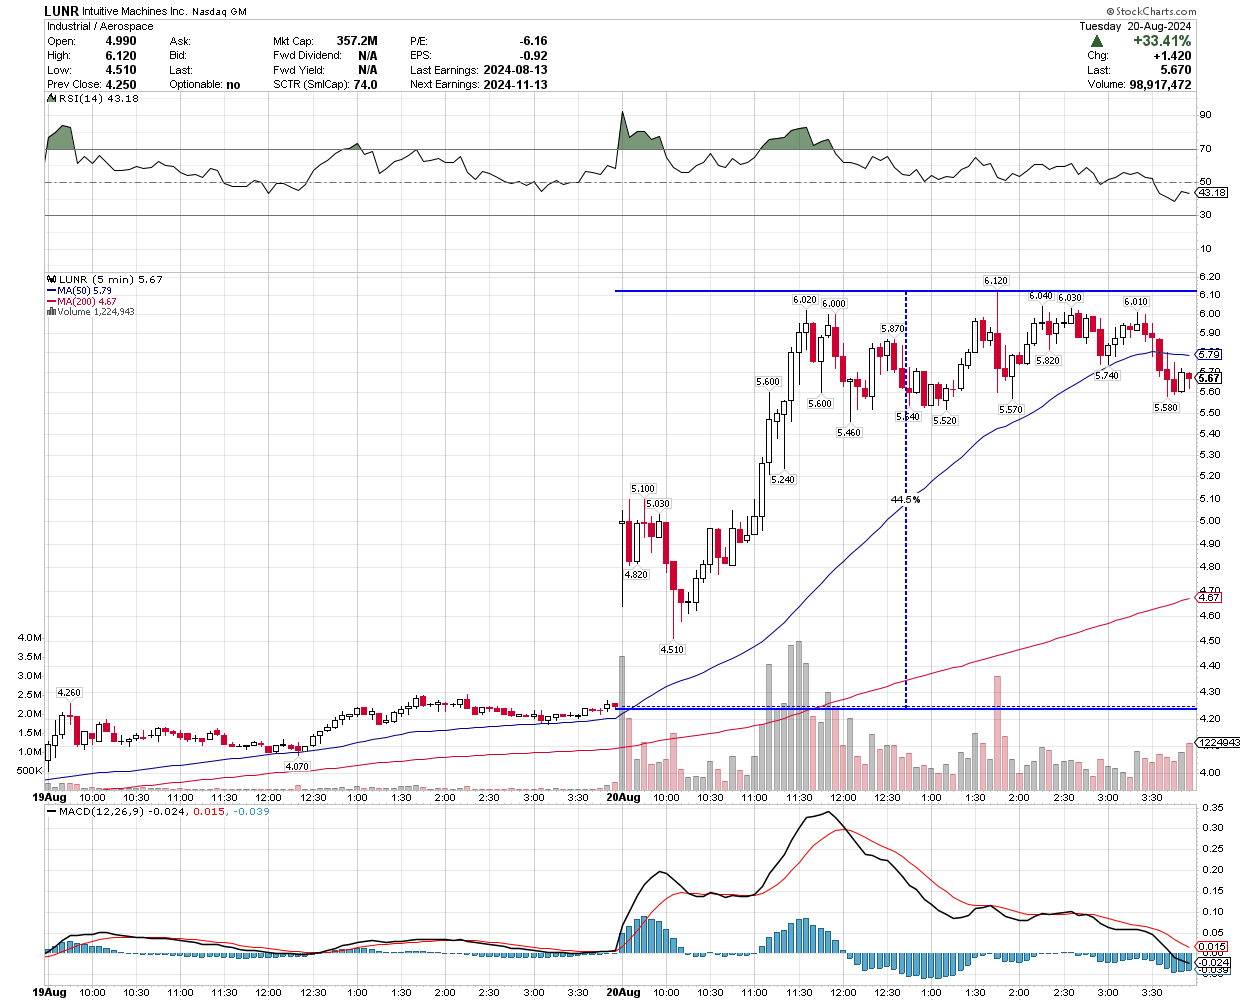Screen dimensions: 1240x1001
Task: Click the 4.260 label on 19 Aug open
Action: coord(69,692)
